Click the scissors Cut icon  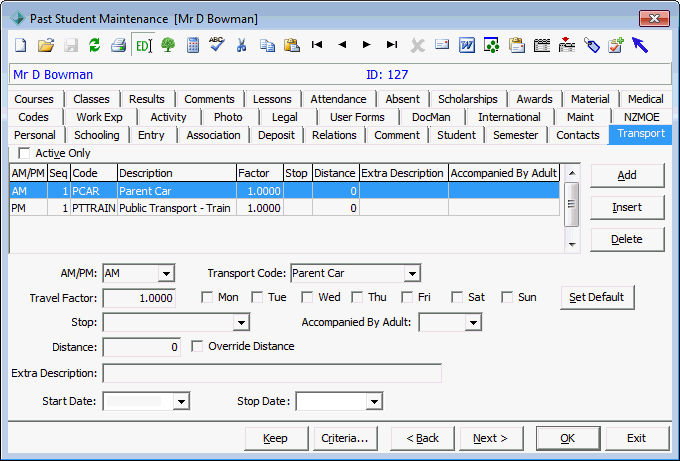pos(242,45)
